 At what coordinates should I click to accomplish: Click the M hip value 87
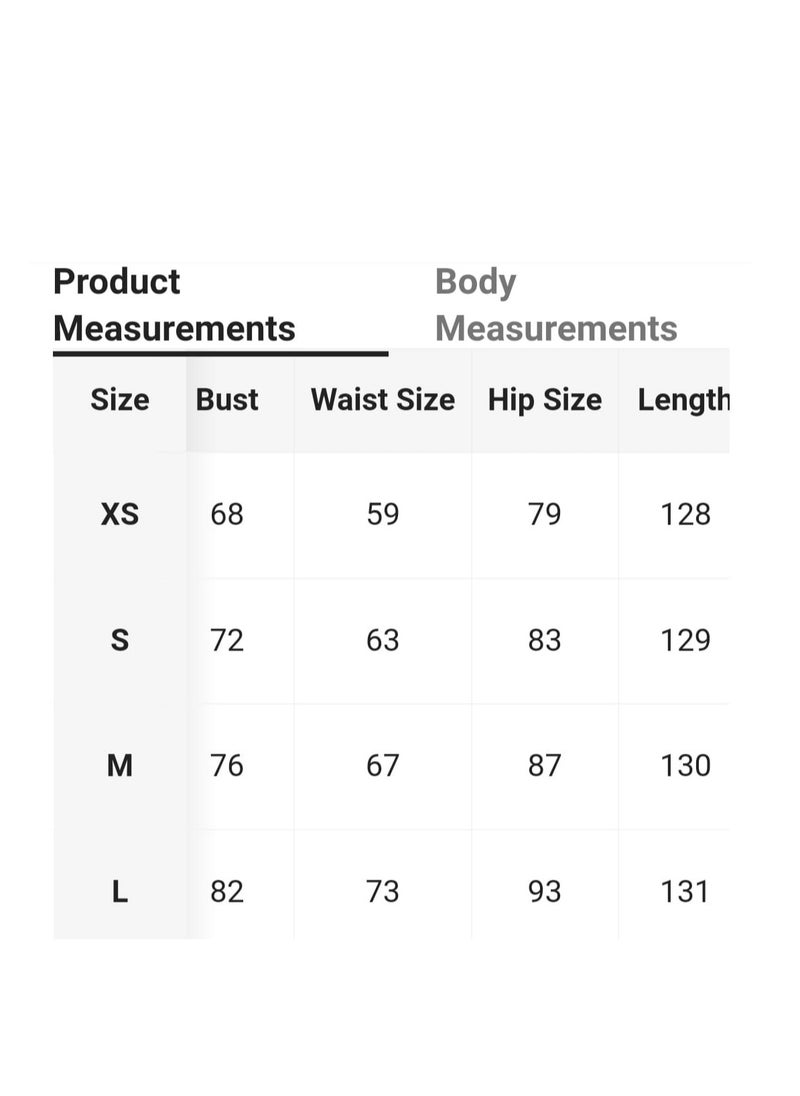(544, 766)
